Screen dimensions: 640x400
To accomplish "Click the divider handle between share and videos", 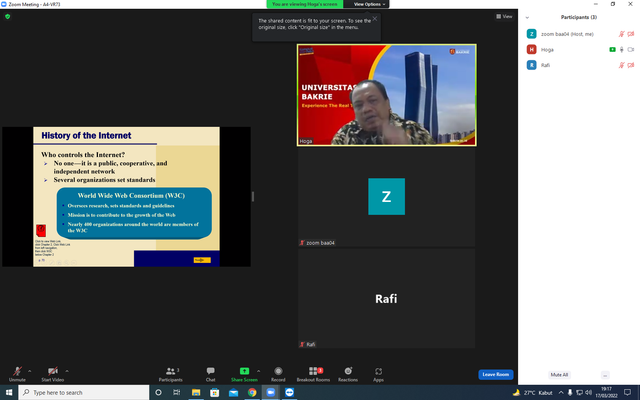I will coord(253,196).
